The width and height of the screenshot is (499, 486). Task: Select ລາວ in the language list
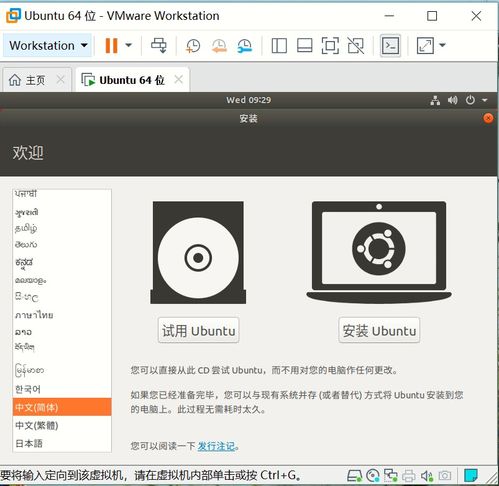(62, 332)
